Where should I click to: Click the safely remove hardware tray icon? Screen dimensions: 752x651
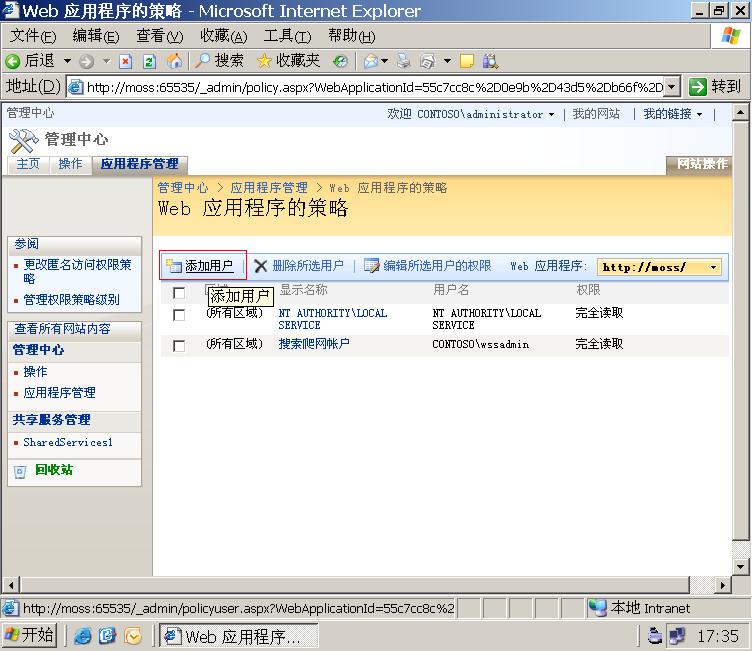655,636
